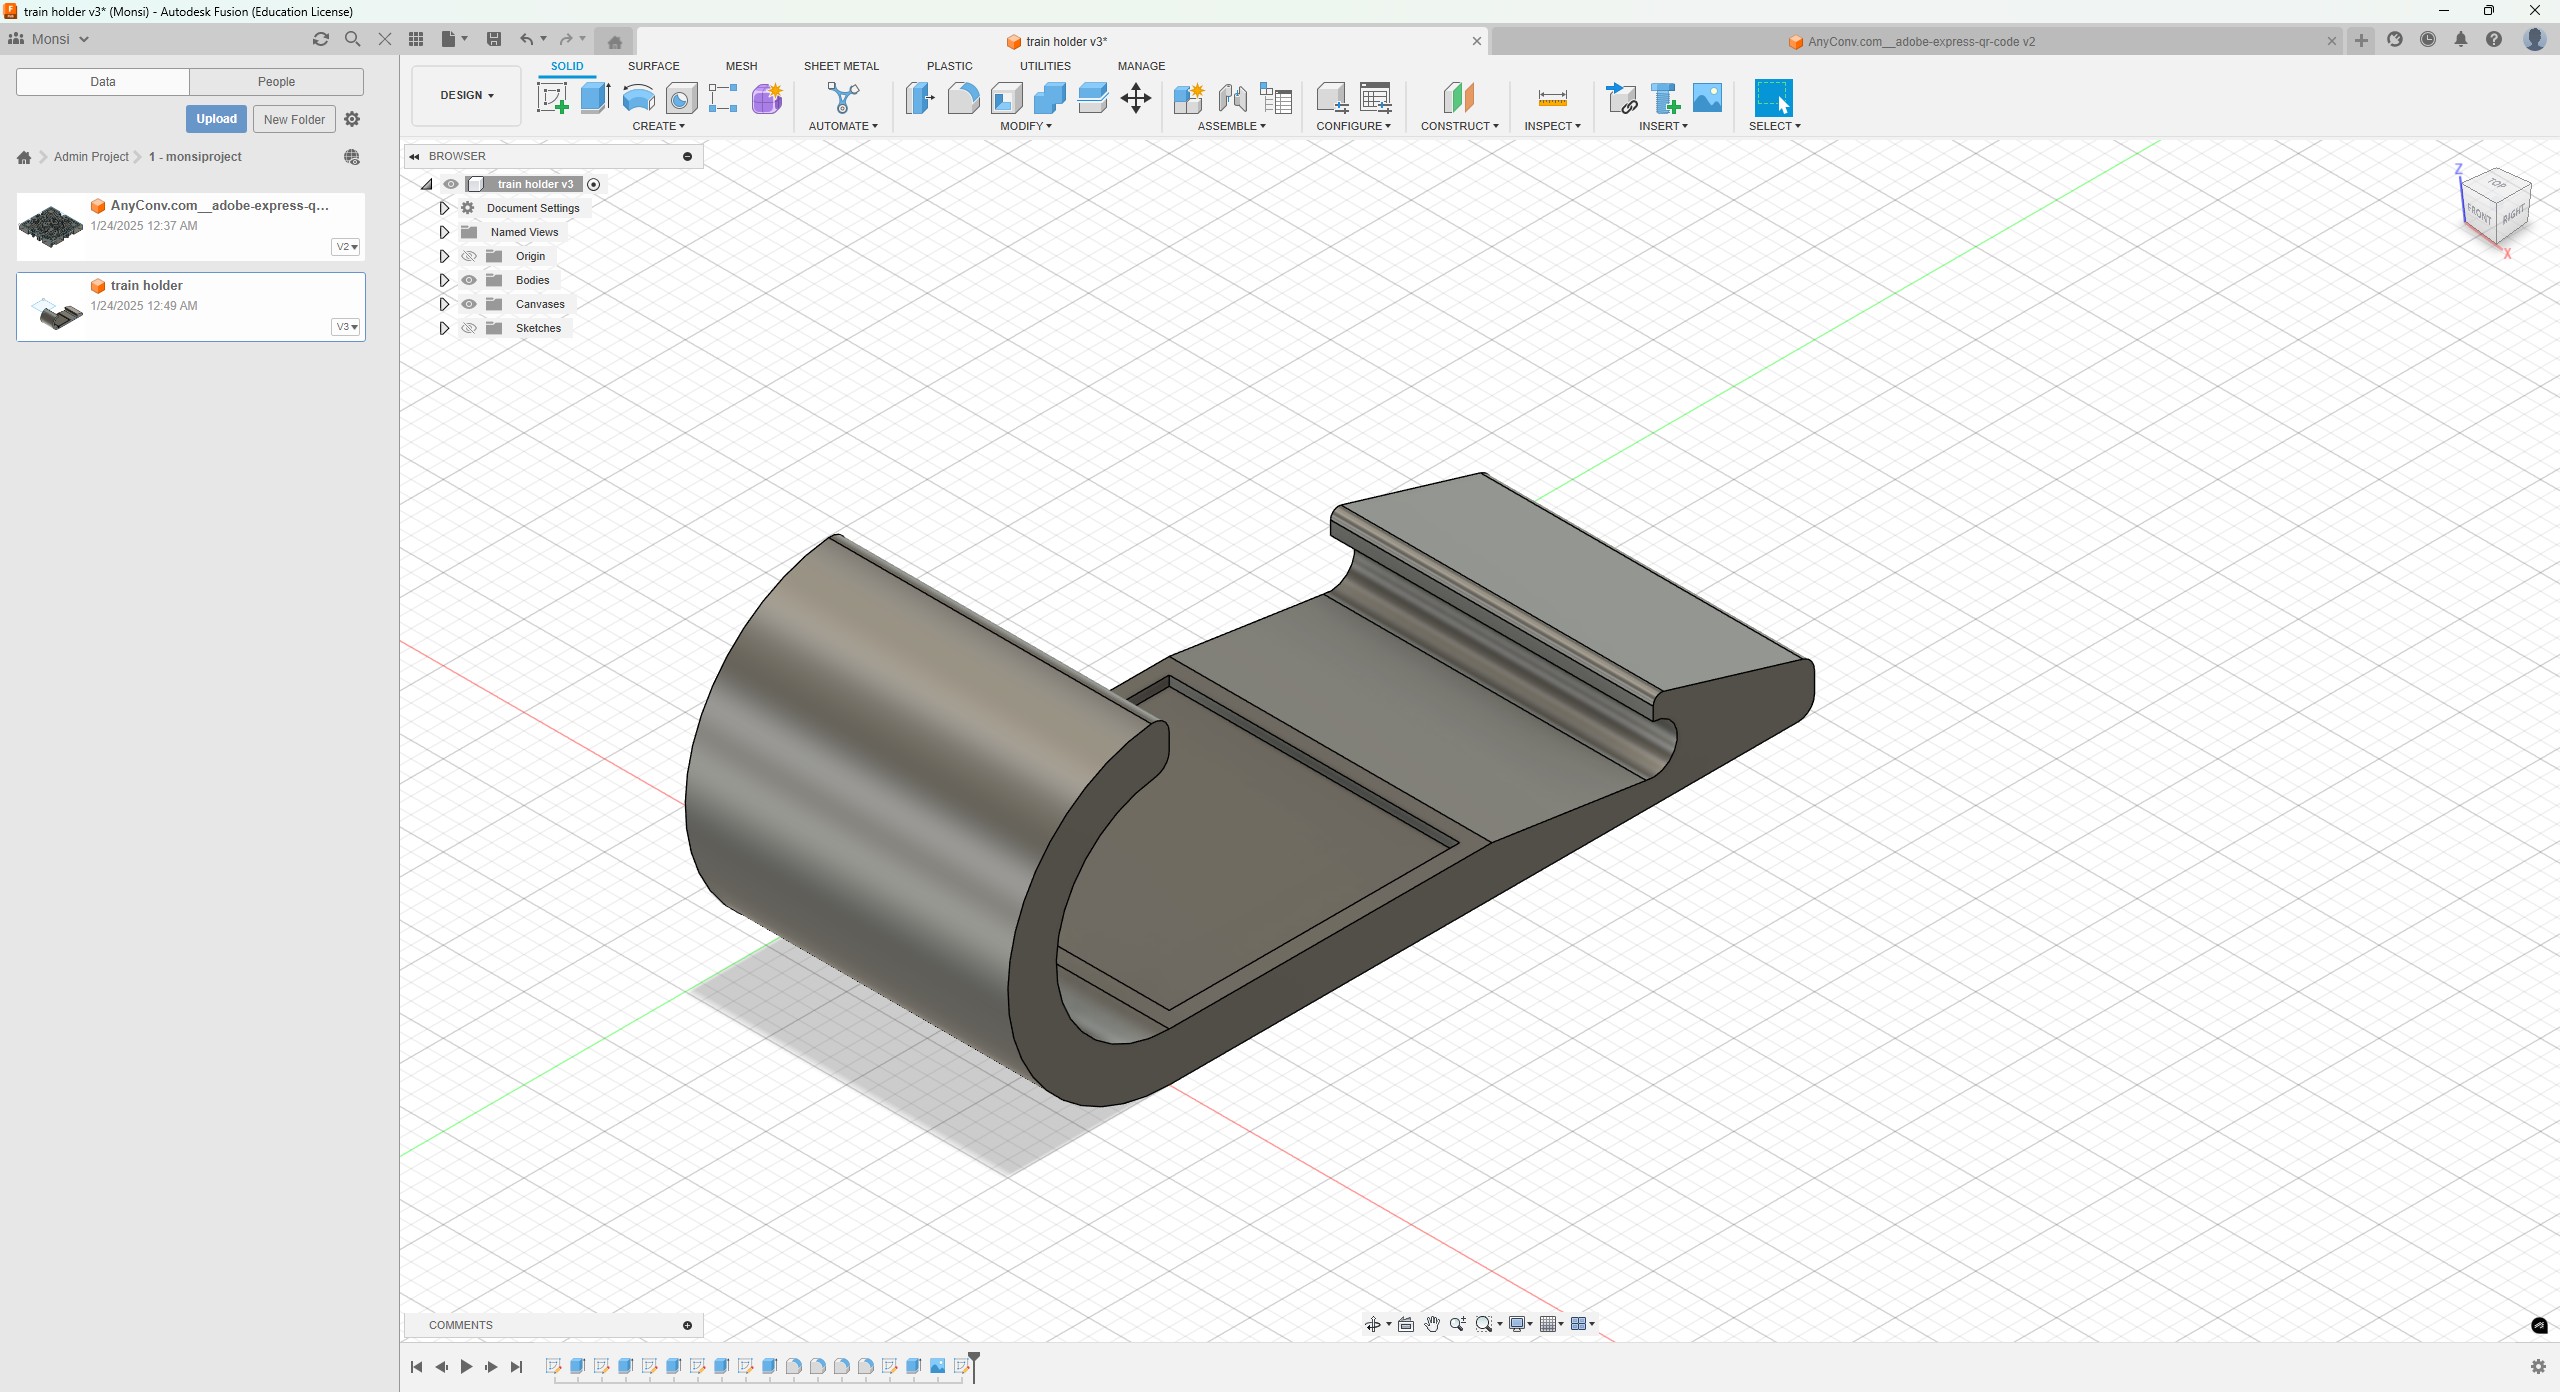Switch to the MANAGE tab
This screenshot has width=2560, height=1392.
[1141, 66]
